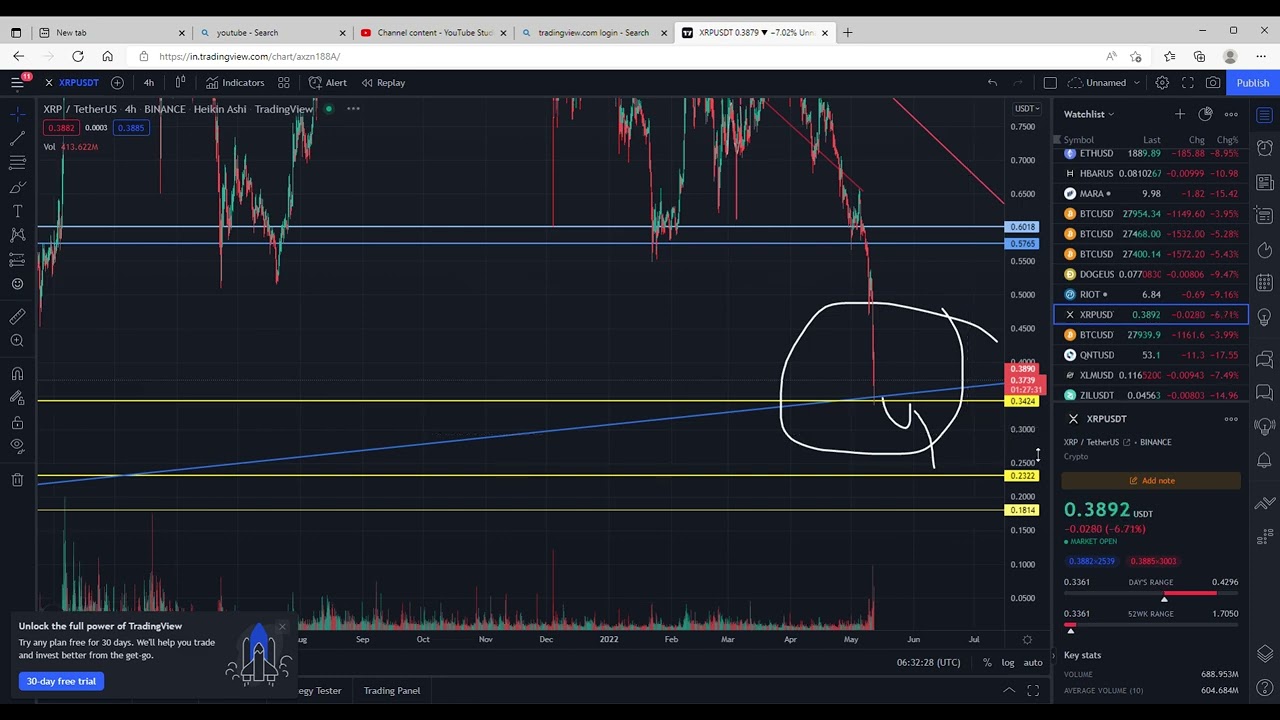Add a symbol to compare
Viewport: 1280px width, 720px height.
(x=117, y=83)
